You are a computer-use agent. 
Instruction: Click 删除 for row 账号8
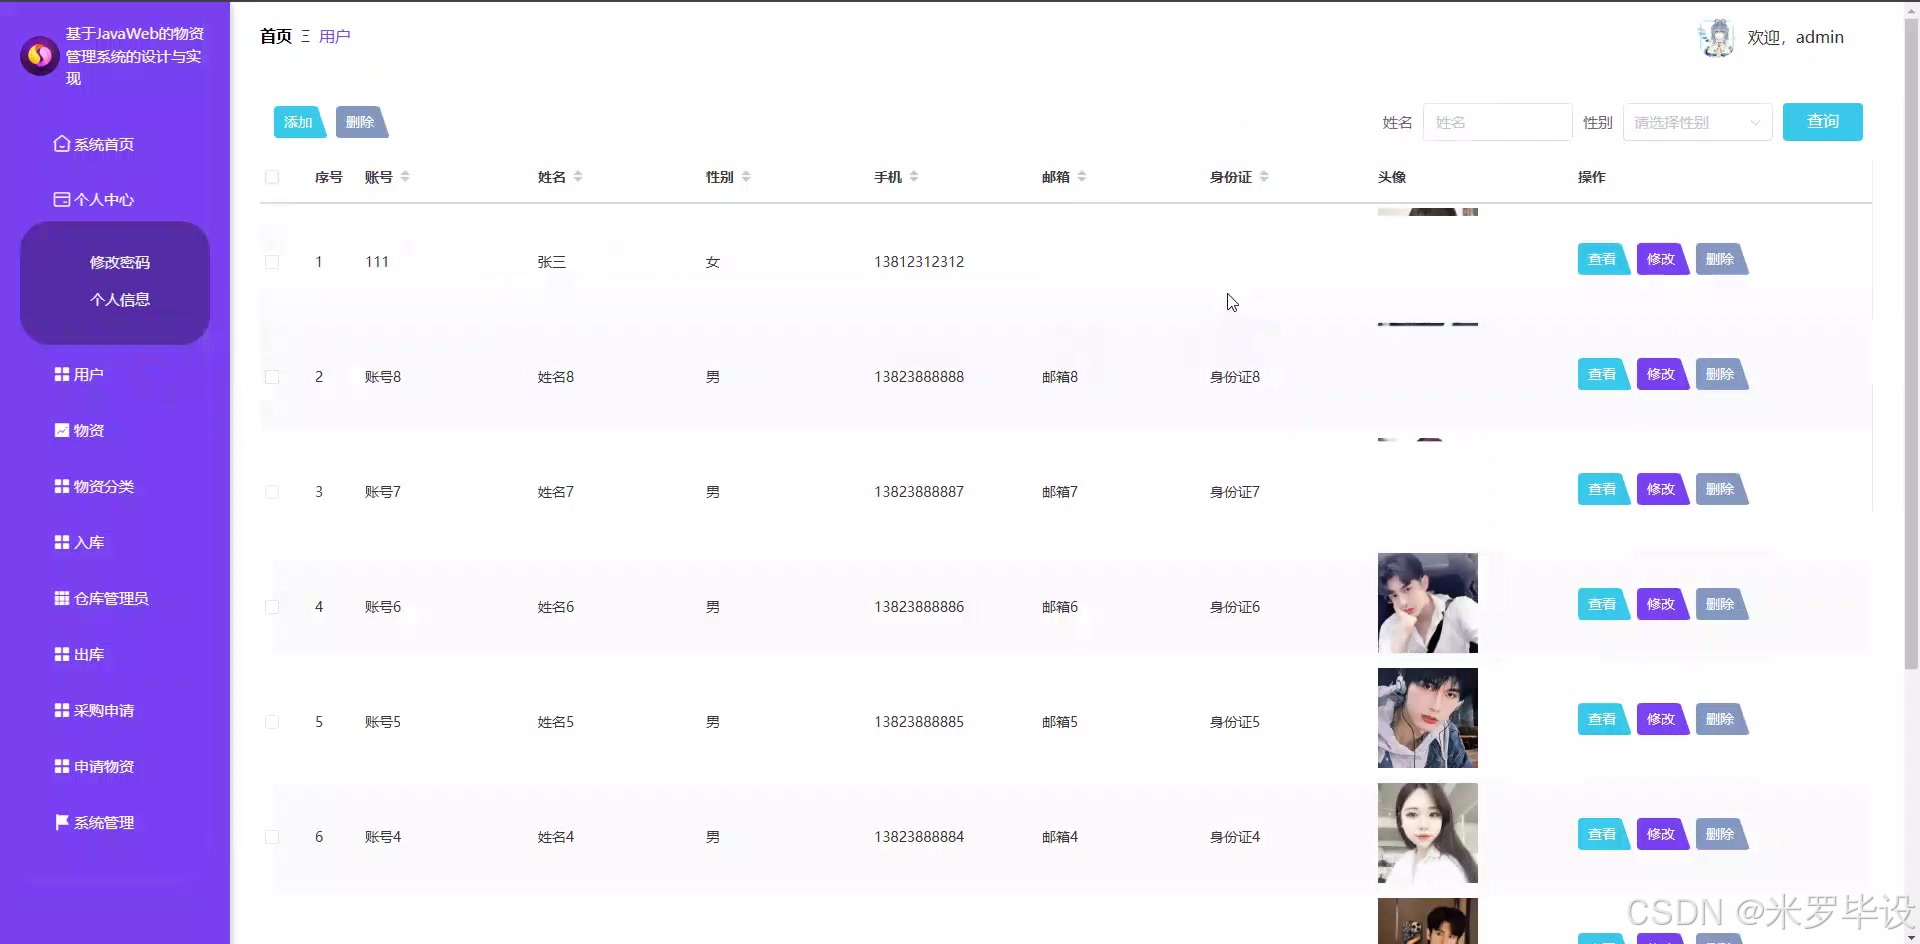1721,374
